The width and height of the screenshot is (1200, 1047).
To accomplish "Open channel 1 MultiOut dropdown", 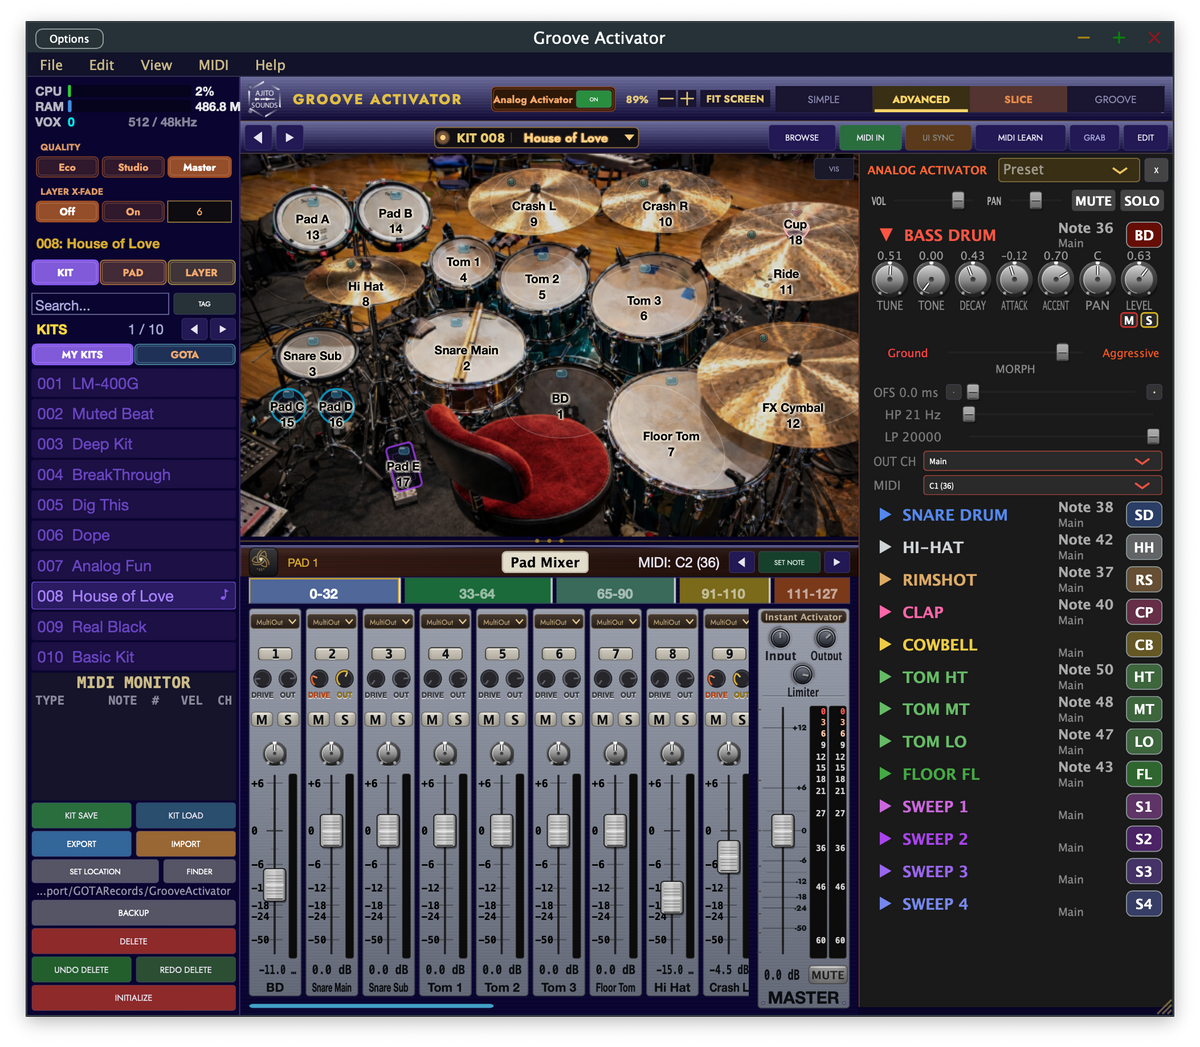I will coord(275,621).
